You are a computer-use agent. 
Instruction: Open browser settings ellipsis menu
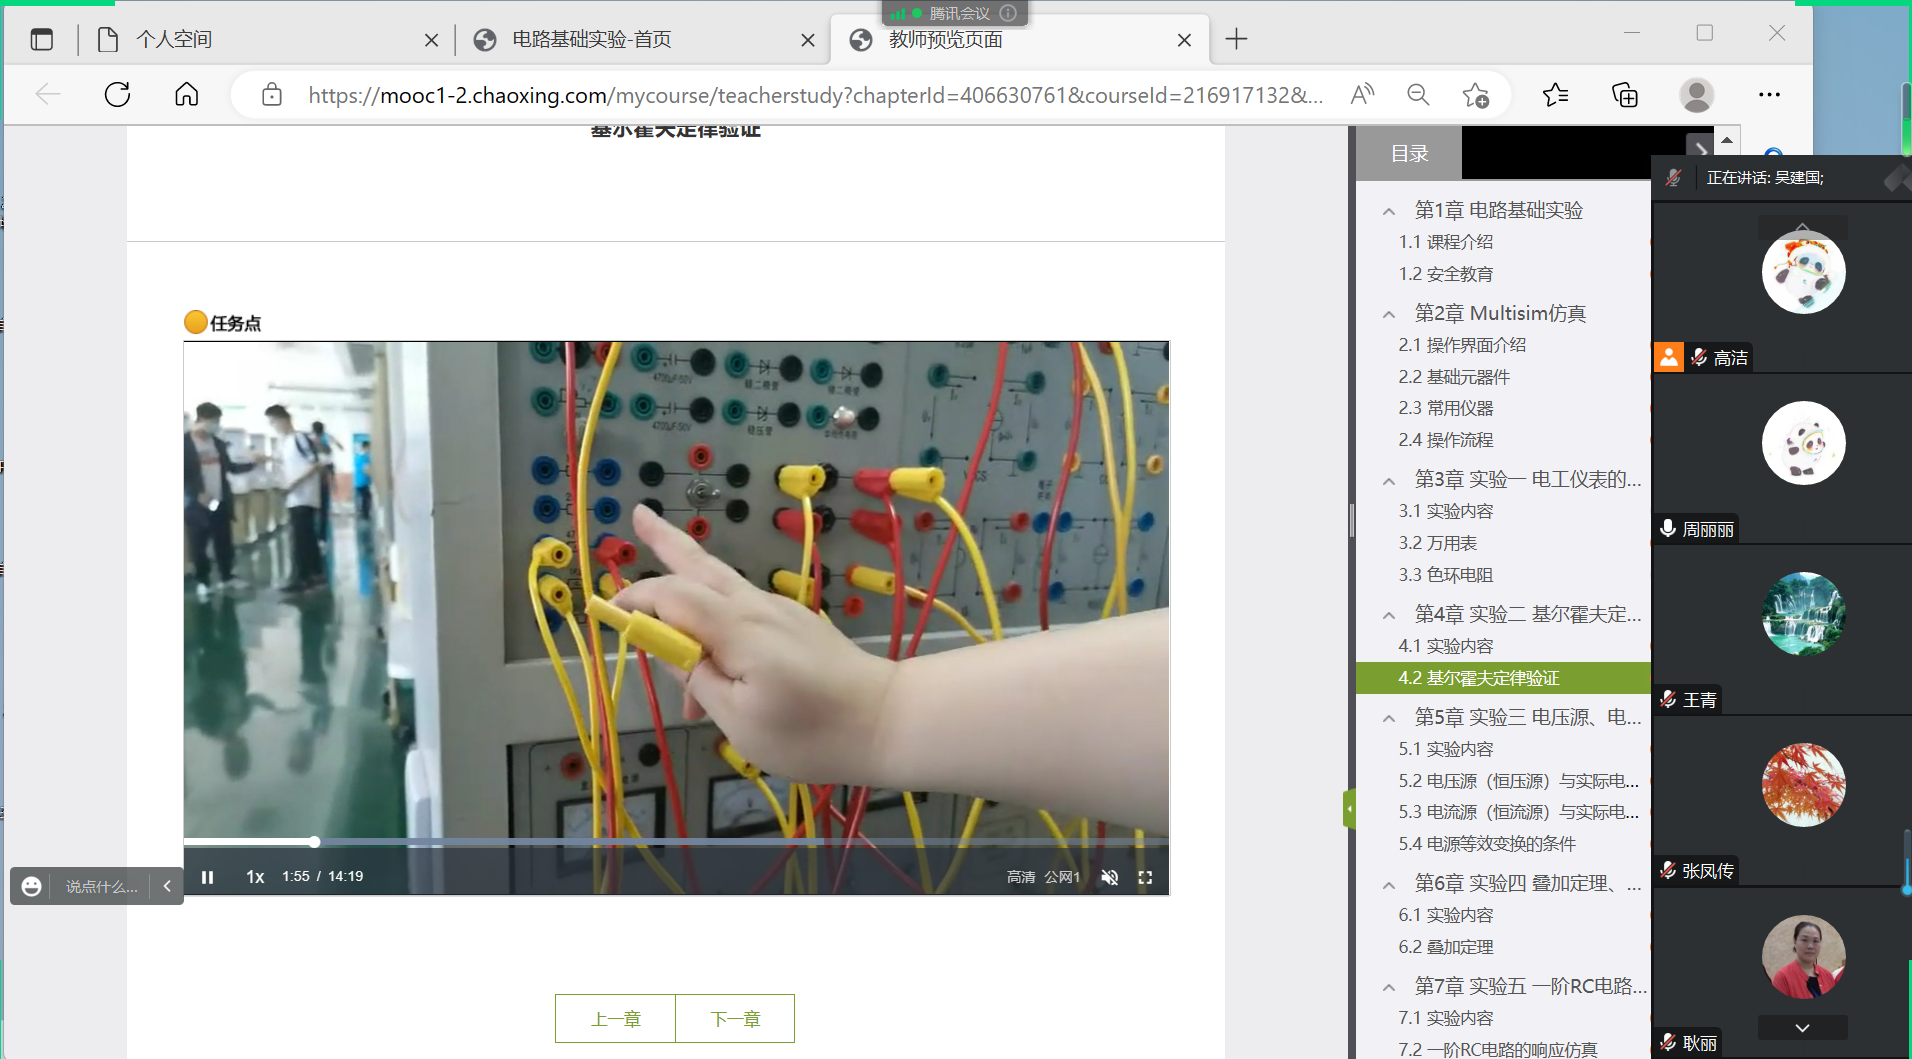pyautogui.click(x=1769, y=95)
